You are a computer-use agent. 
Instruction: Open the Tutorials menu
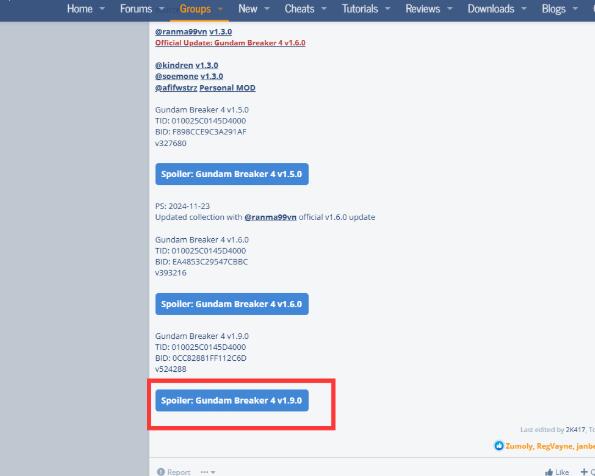click(360, 9)
